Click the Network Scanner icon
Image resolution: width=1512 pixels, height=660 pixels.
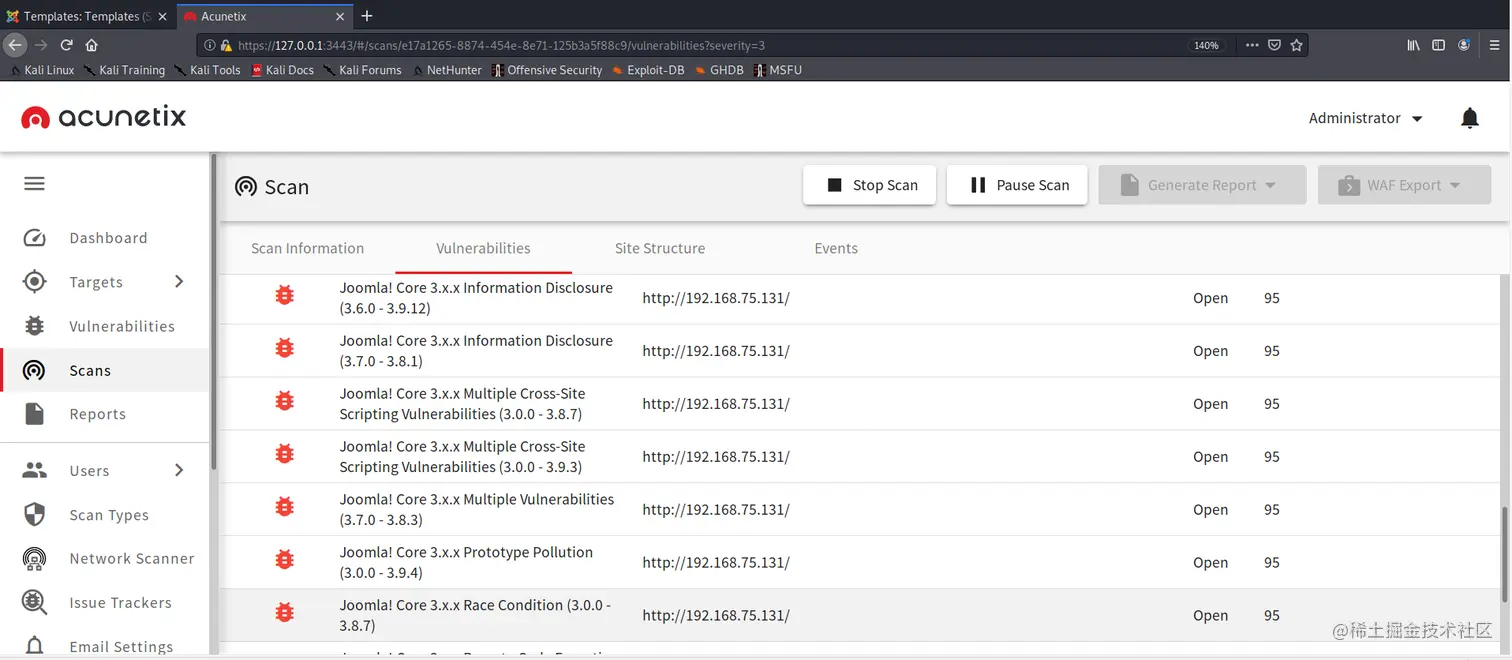click(x=35, y=558)
